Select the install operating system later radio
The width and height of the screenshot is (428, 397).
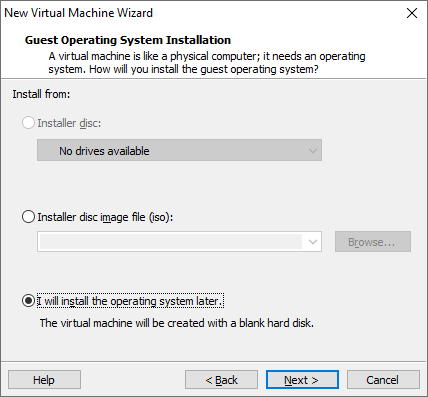click(28, 301)
